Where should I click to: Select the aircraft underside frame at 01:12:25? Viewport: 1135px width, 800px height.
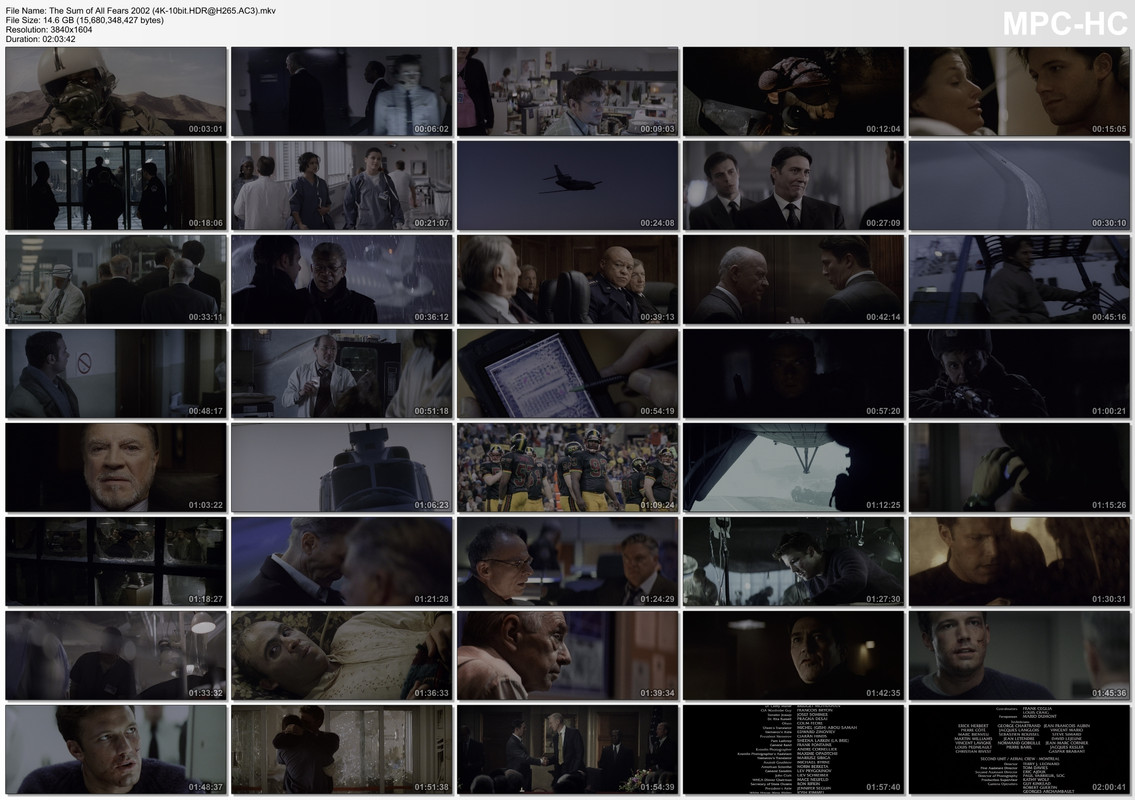coord(793,468)
